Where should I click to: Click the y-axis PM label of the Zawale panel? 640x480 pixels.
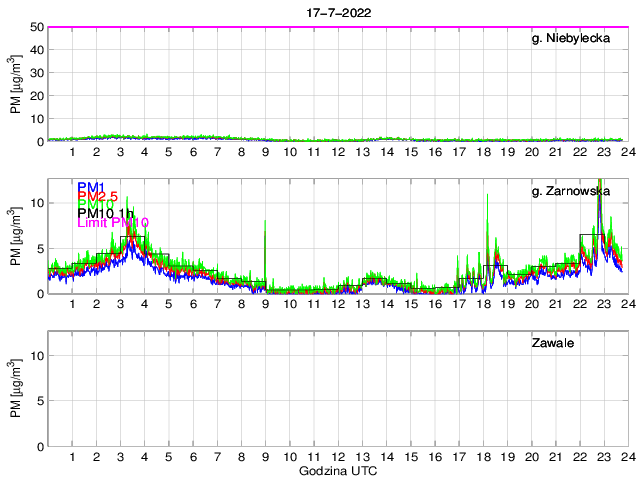16,389
